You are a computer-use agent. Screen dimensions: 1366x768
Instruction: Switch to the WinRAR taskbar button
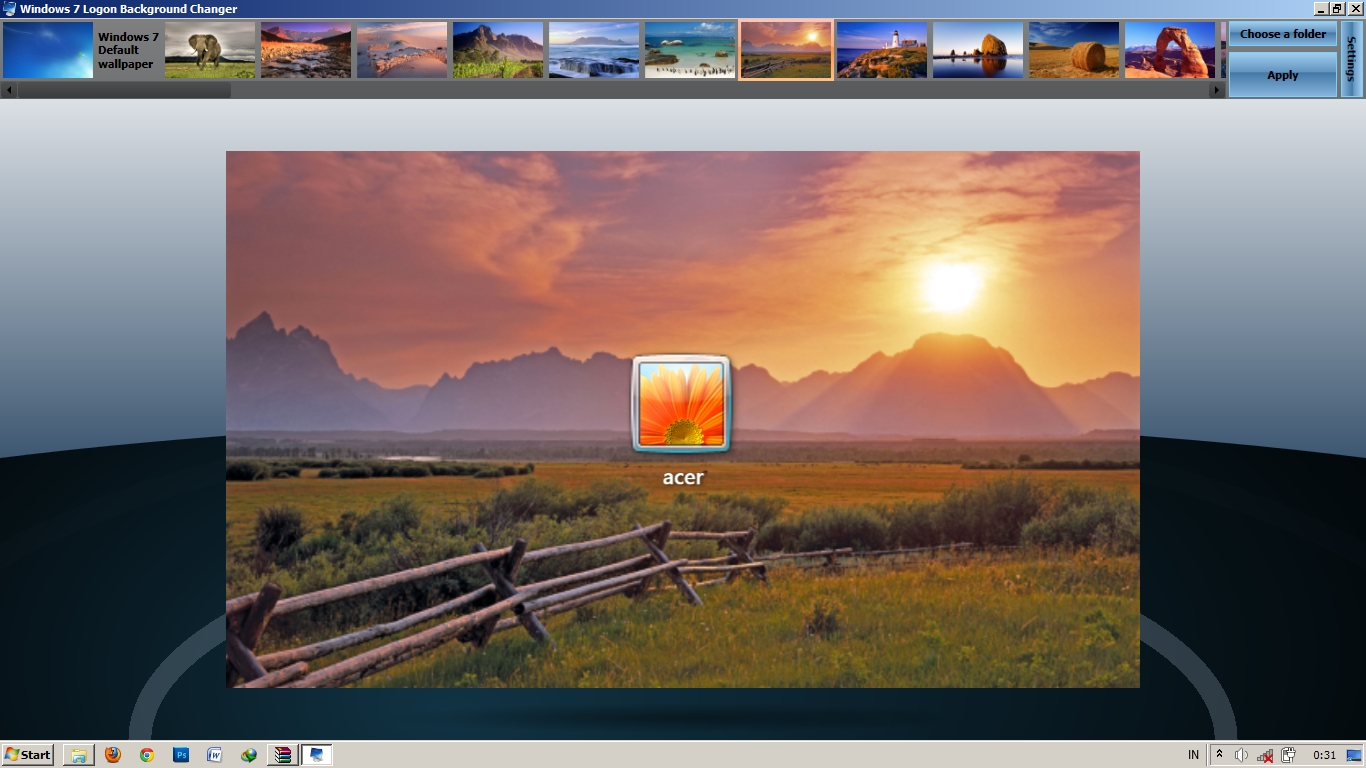pyautogui.click(x=283, y=755)
